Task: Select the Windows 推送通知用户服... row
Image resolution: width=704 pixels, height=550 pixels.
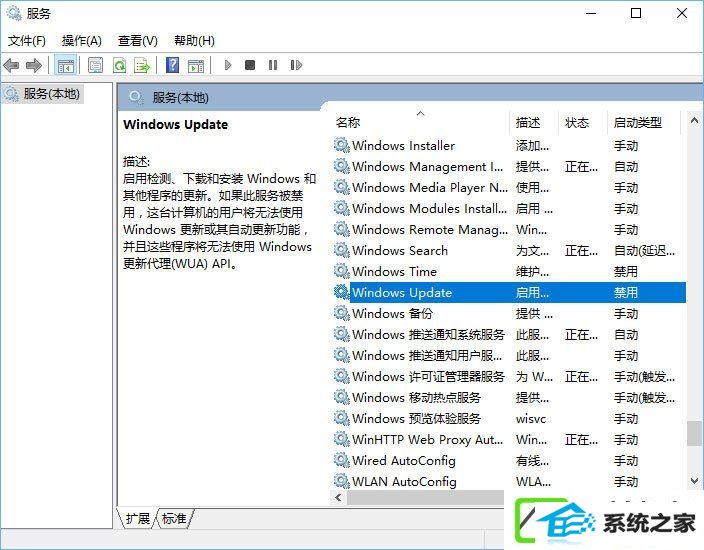Action: [509, 356]
